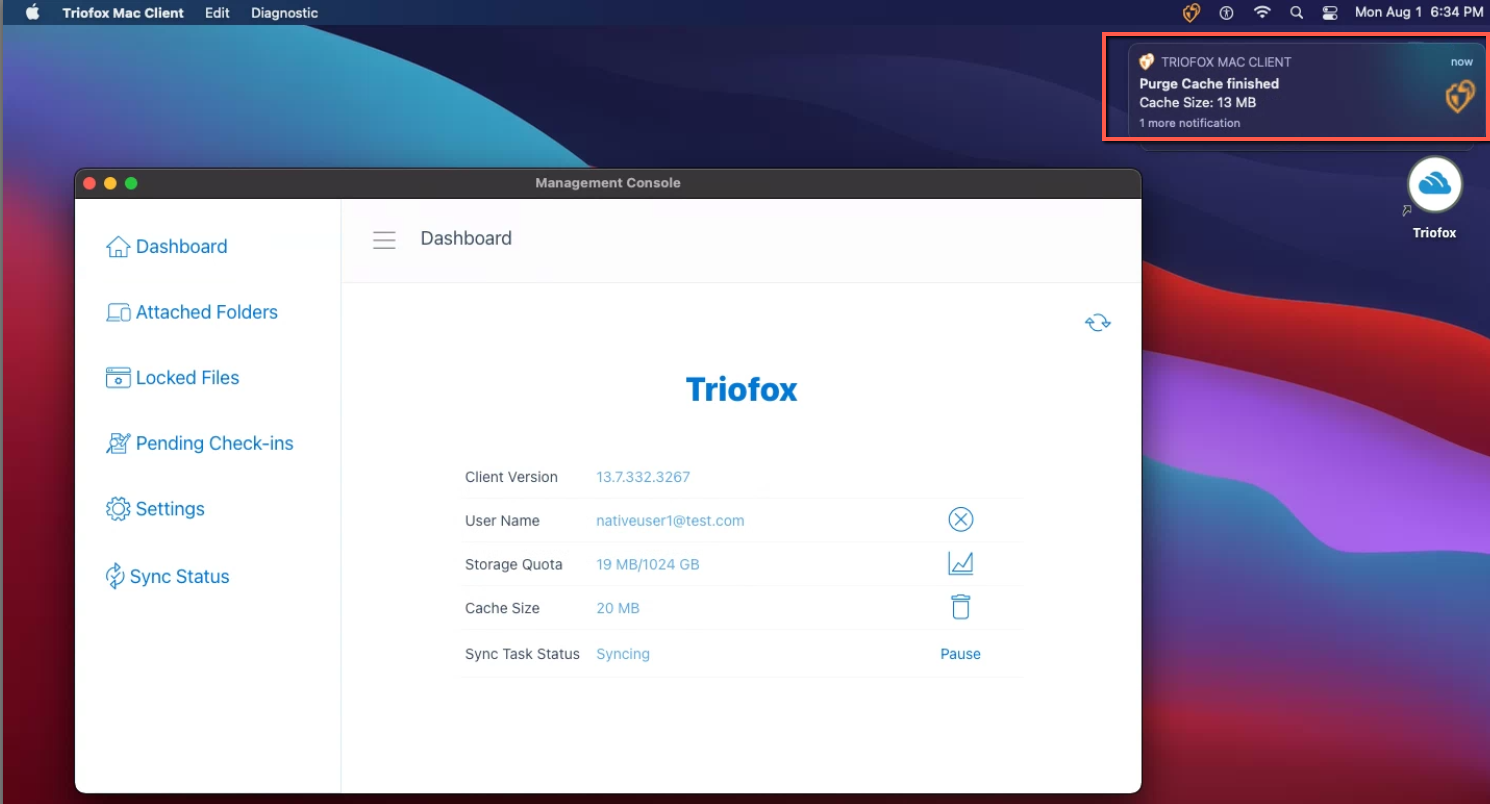Open the Dashboard sidebar section
1490x804 pixels.
click(167, 247)
